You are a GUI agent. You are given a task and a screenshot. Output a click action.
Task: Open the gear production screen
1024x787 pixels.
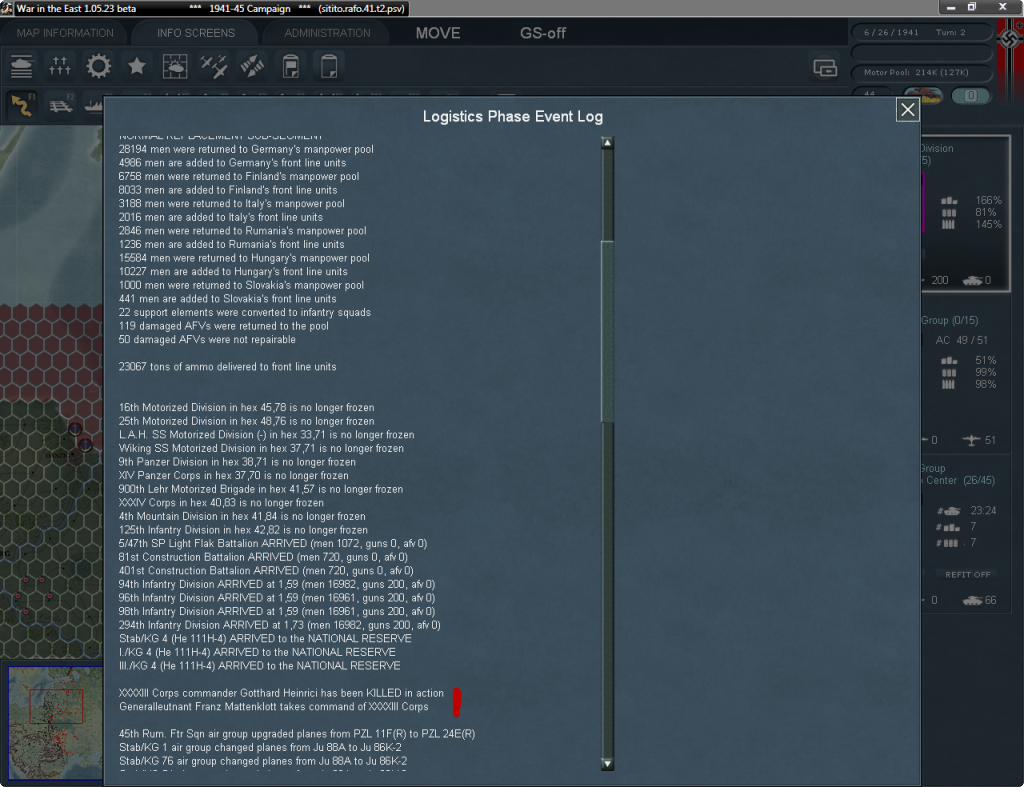99,67
